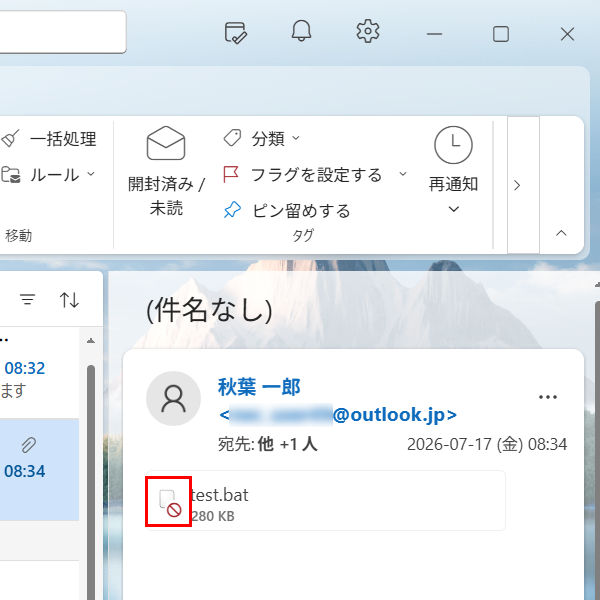
Task: Toggle 開封済み / 未読 read status
Action: pos(166,171)
